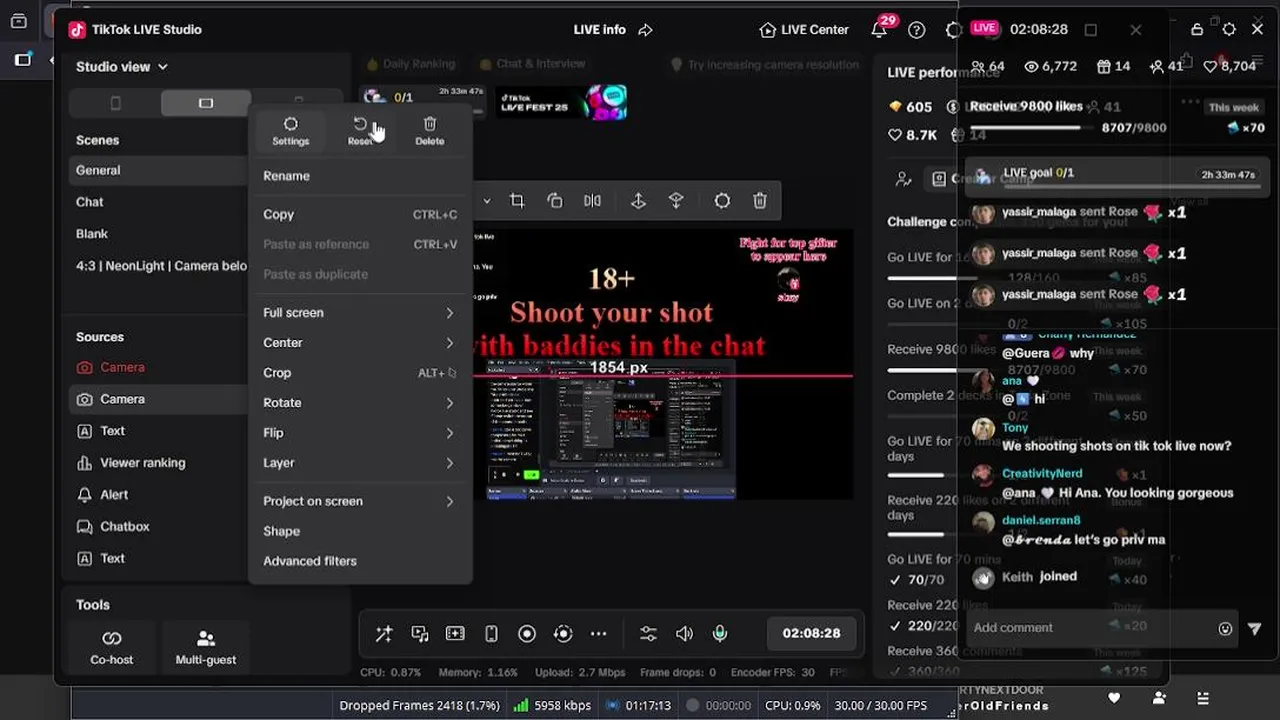
Task: Select the Alert source
Action: 160,495
